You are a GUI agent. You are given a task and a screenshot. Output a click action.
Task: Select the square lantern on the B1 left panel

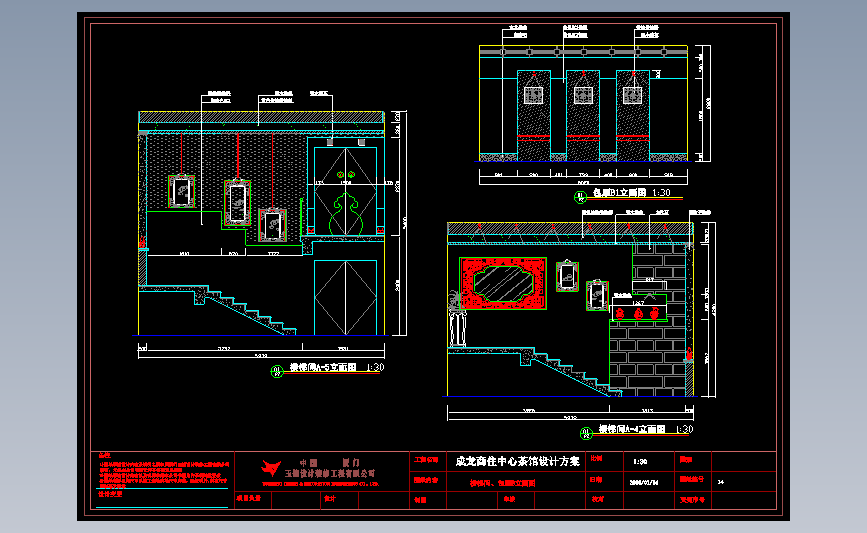tap(534, 95)
